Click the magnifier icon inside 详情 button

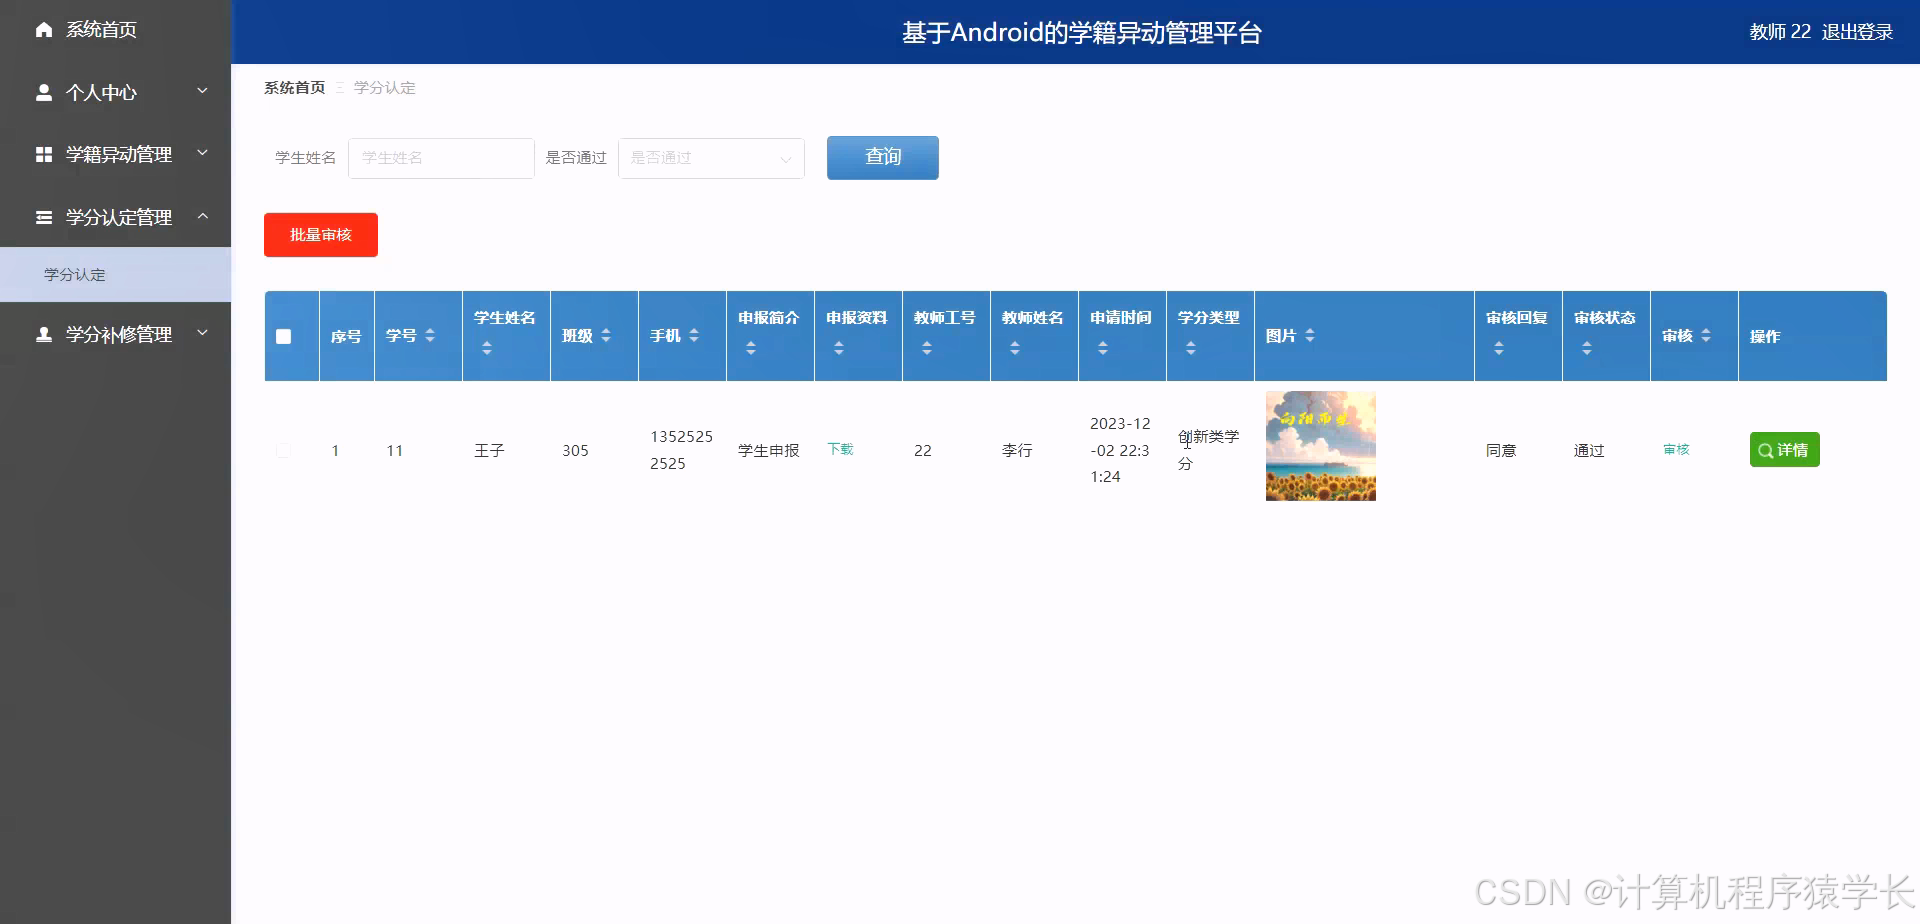[x=1766, y=450]
